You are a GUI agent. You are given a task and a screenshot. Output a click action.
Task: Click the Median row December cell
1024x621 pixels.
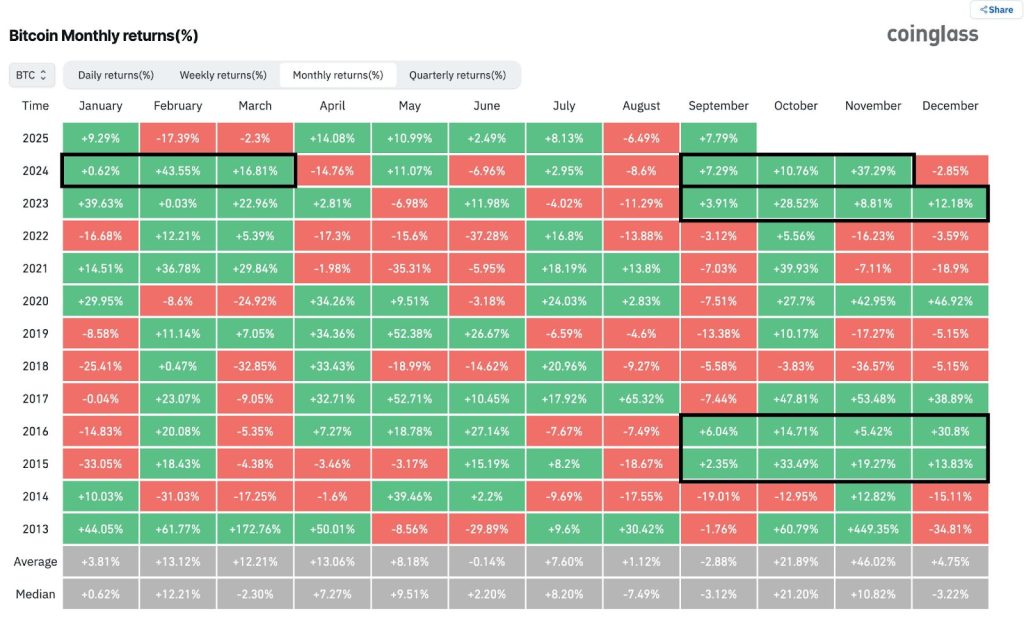[949, 593]
